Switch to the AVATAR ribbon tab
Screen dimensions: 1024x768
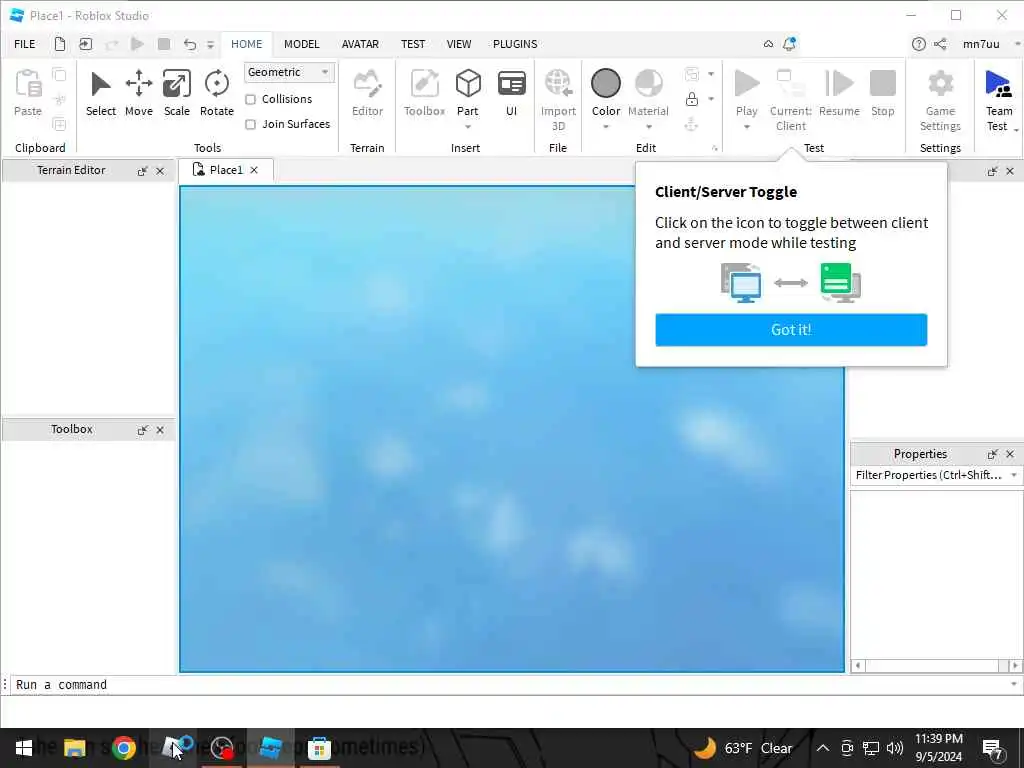coord(360,44)
